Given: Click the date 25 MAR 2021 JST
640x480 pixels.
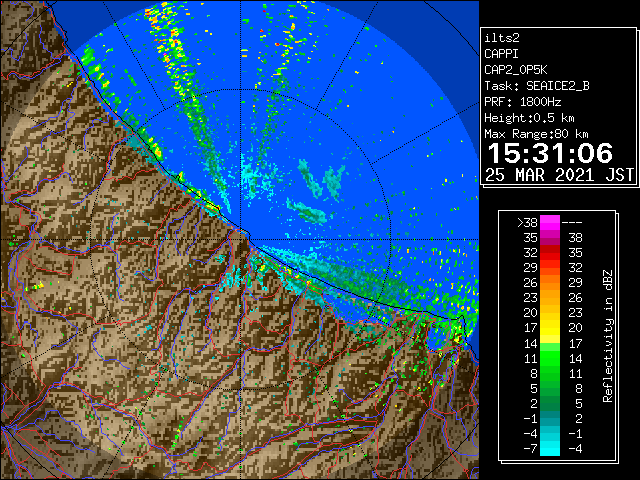Looking at the screenshot, I should coord(560,175).
